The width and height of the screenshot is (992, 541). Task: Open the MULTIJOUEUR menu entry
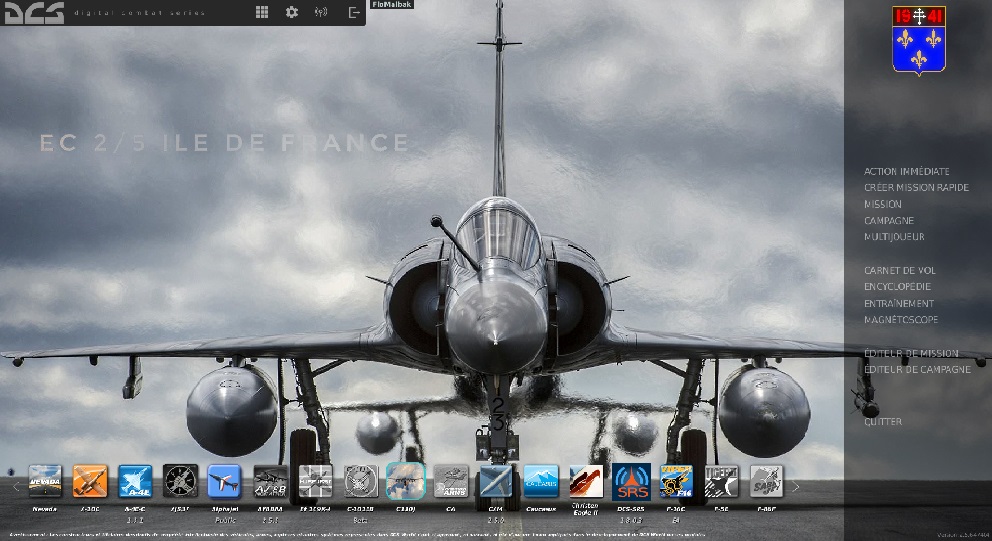coord(894,237)
